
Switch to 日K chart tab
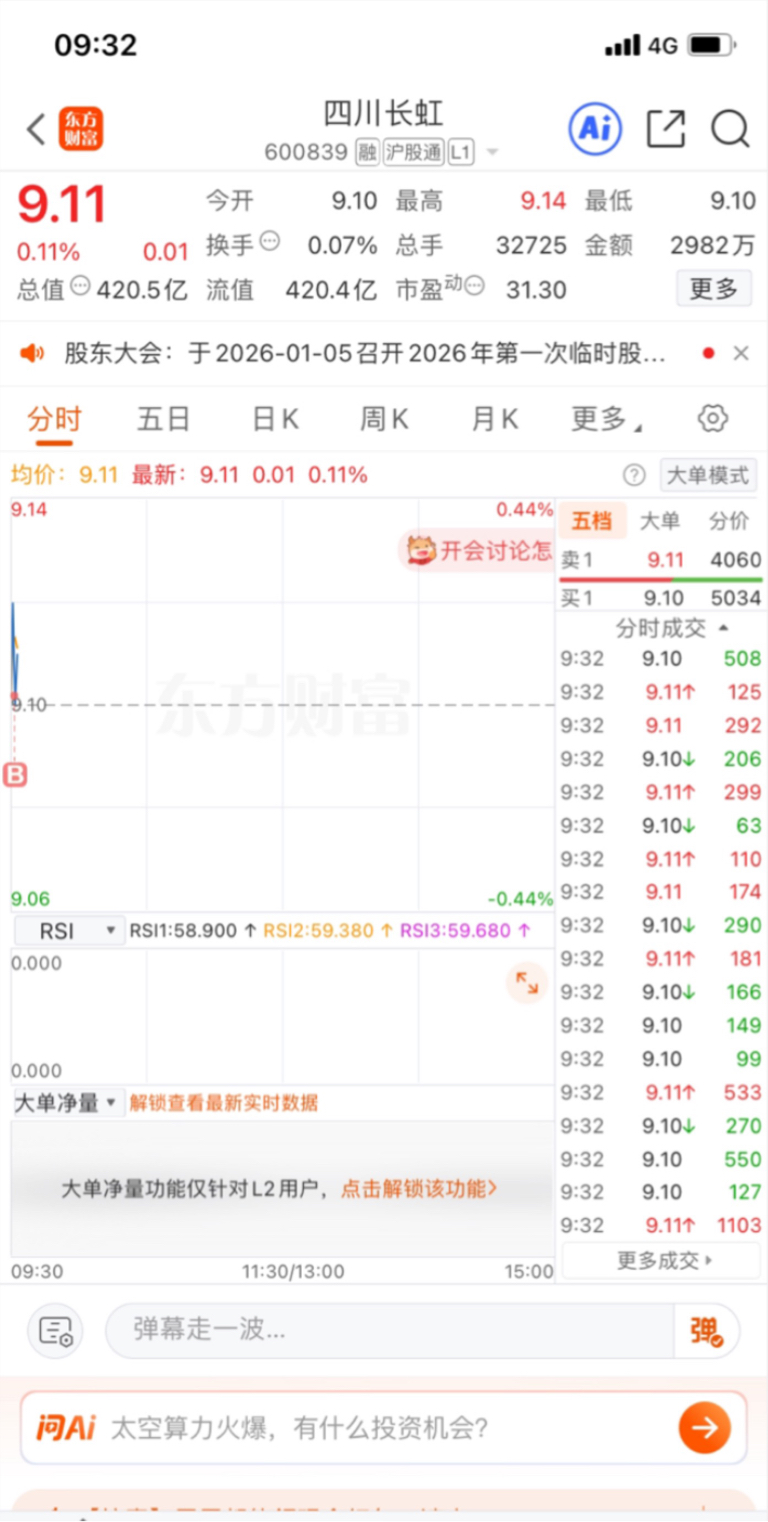click(275, 419)
